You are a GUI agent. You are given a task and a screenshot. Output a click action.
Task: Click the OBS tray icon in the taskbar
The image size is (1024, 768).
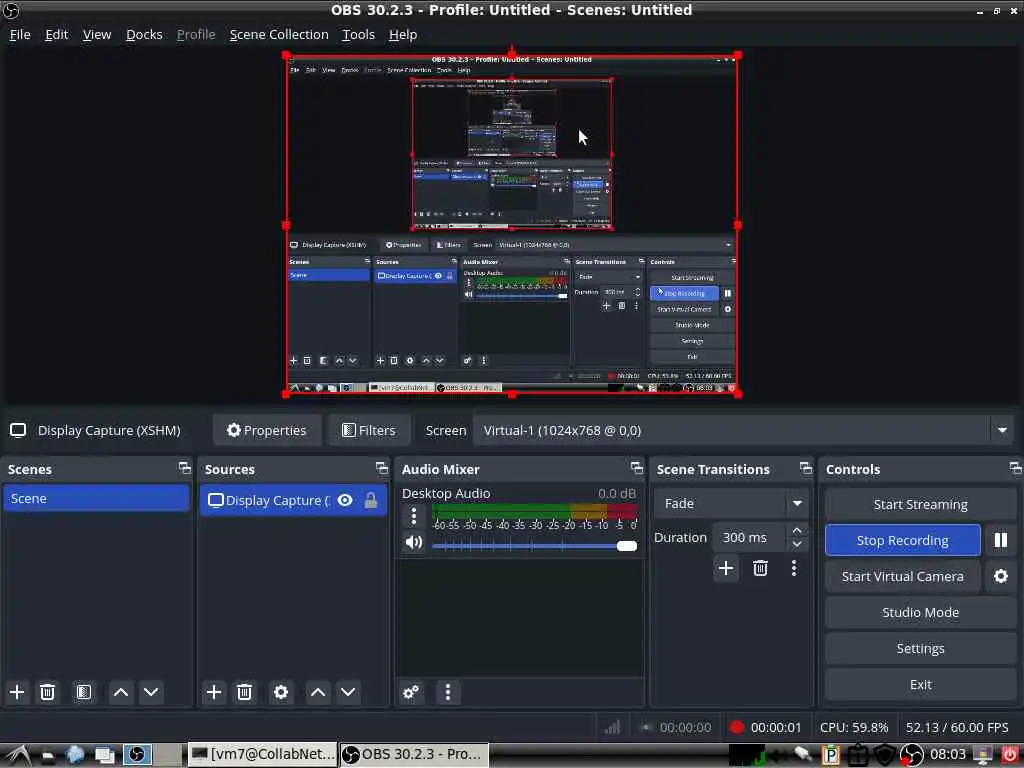912,754
